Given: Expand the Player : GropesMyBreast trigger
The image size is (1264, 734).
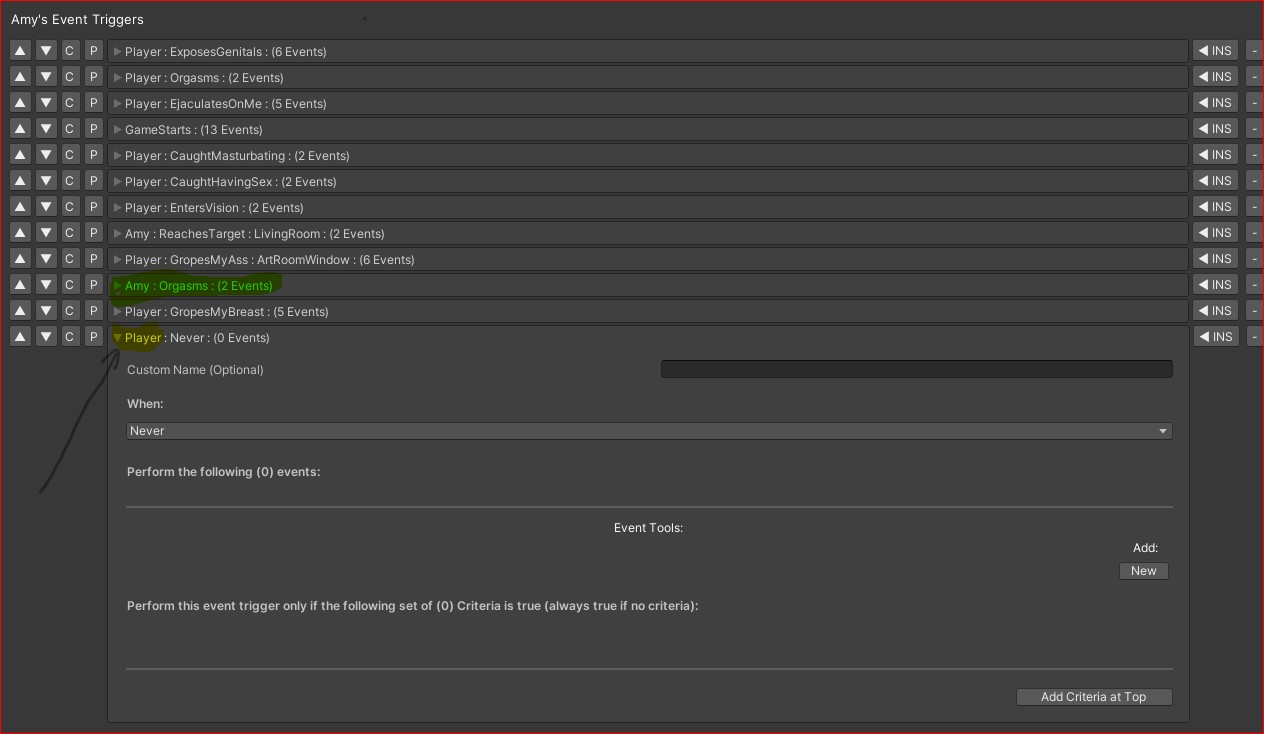Looking at the screenshot, I should (x=117, y=311).
